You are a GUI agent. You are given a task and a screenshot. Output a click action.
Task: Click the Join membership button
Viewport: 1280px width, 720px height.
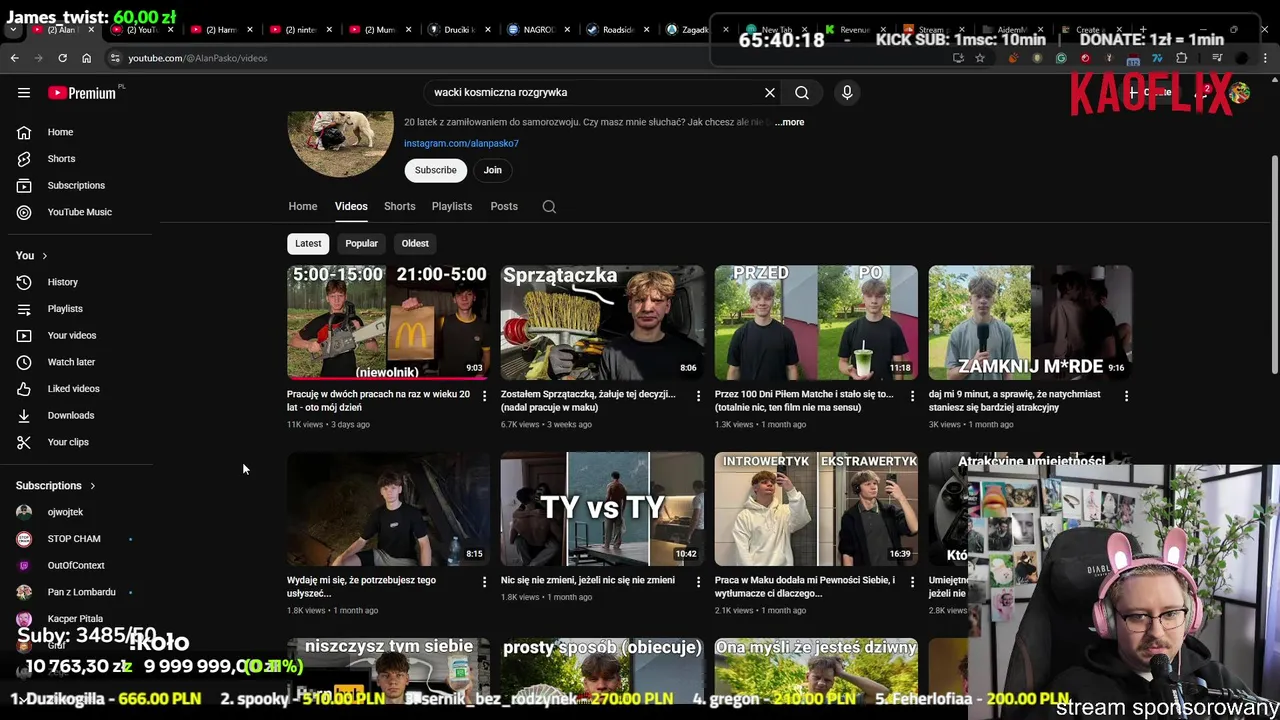[x=493, y=170]
